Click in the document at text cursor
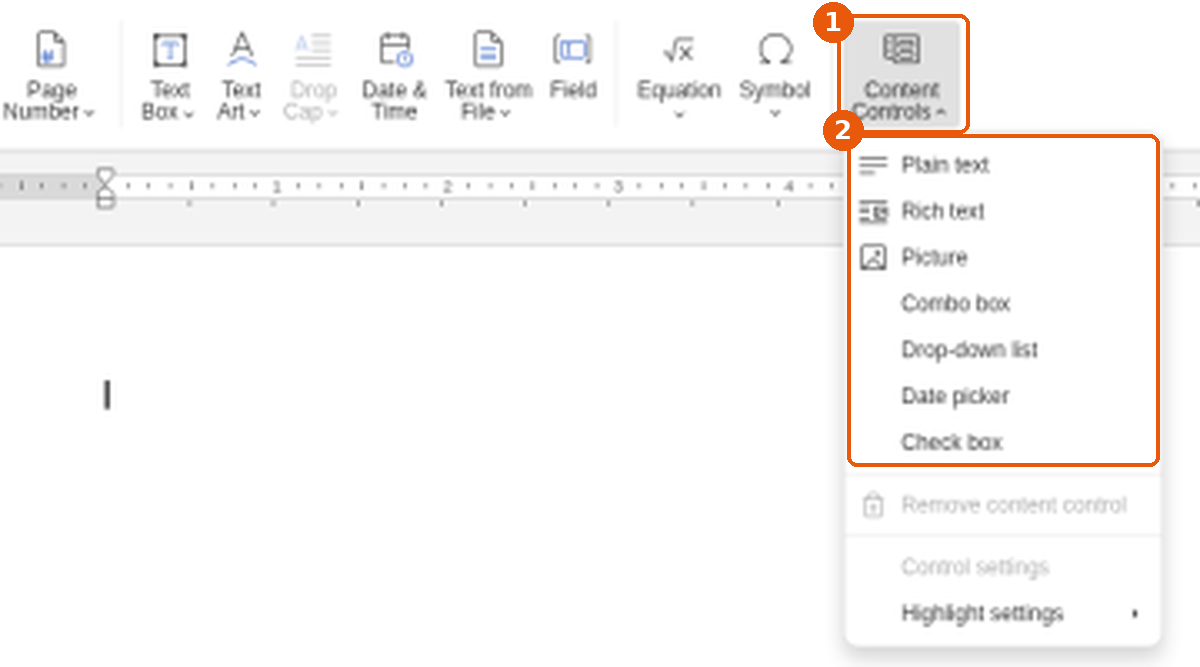This screenshot has width=1200, height=667. pyautogui.click(x=107, y=395)
